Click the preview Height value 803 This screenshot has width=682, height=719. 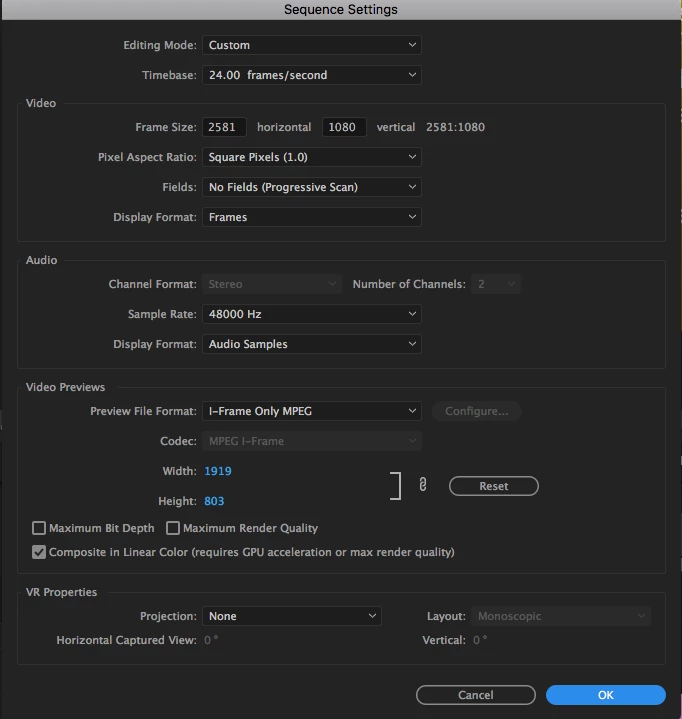pos(214,501)
